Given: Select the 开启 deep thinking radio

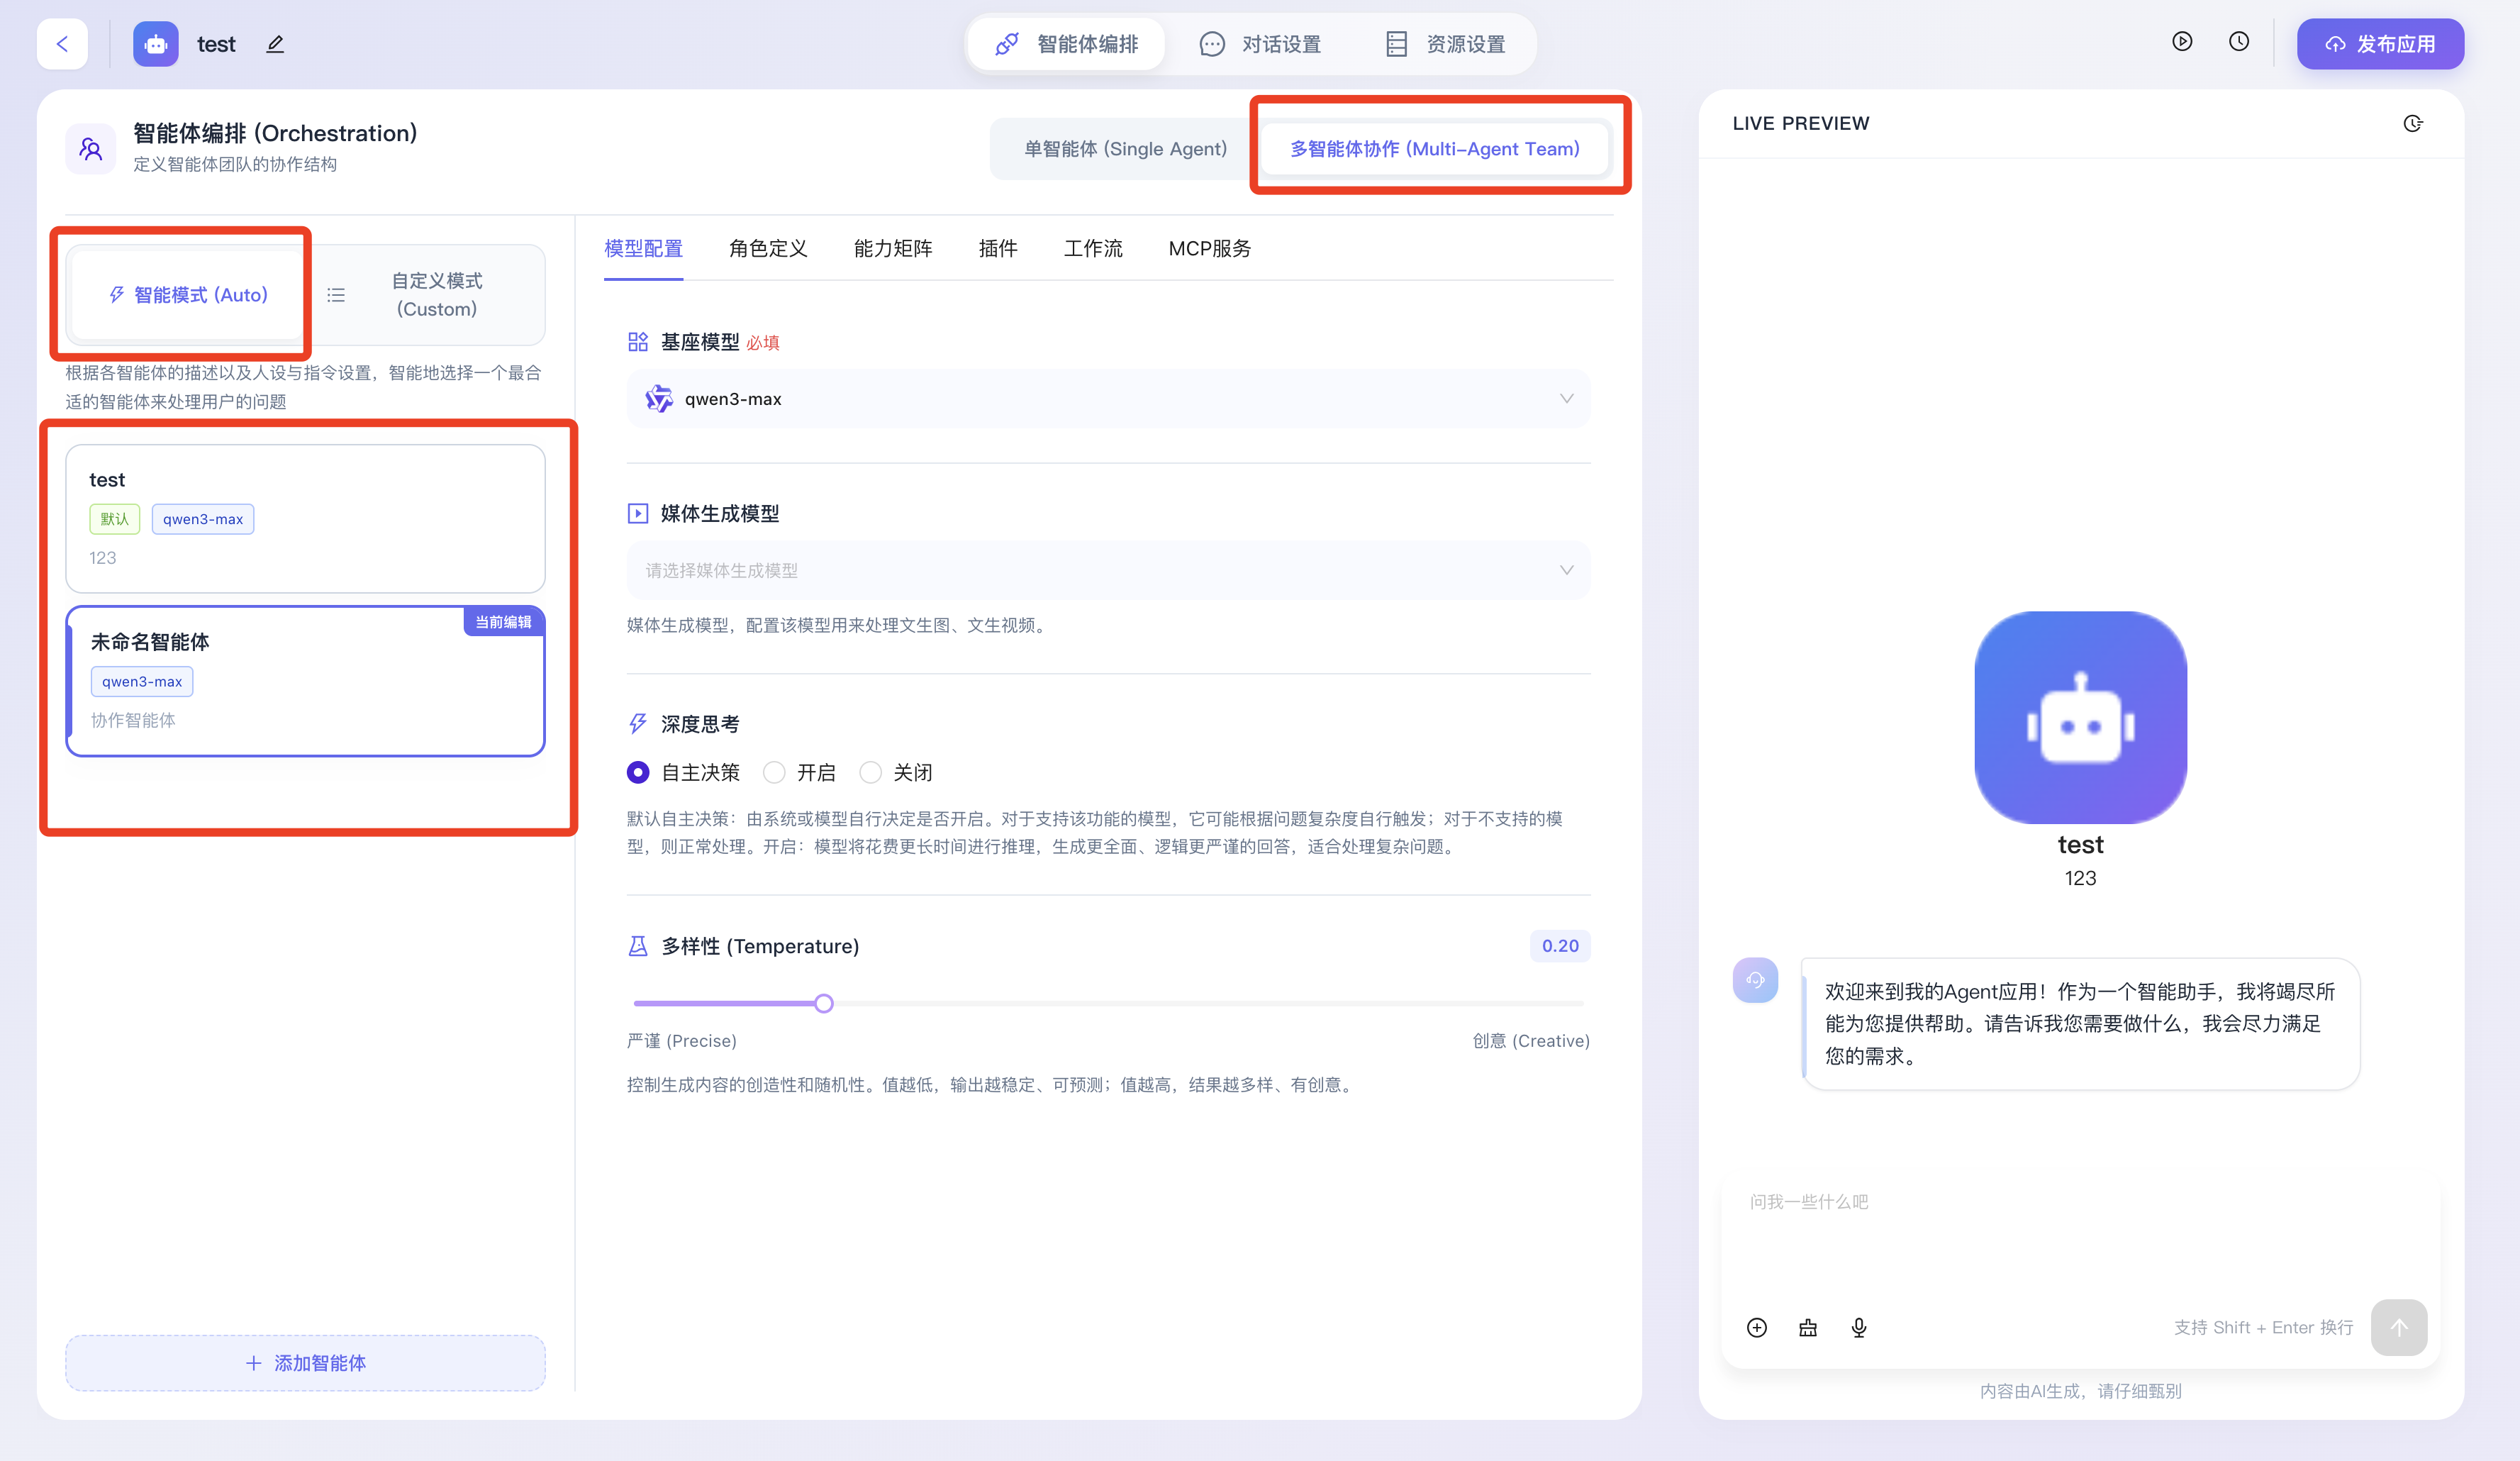Looking at the screenshot, I should (774, 772).
